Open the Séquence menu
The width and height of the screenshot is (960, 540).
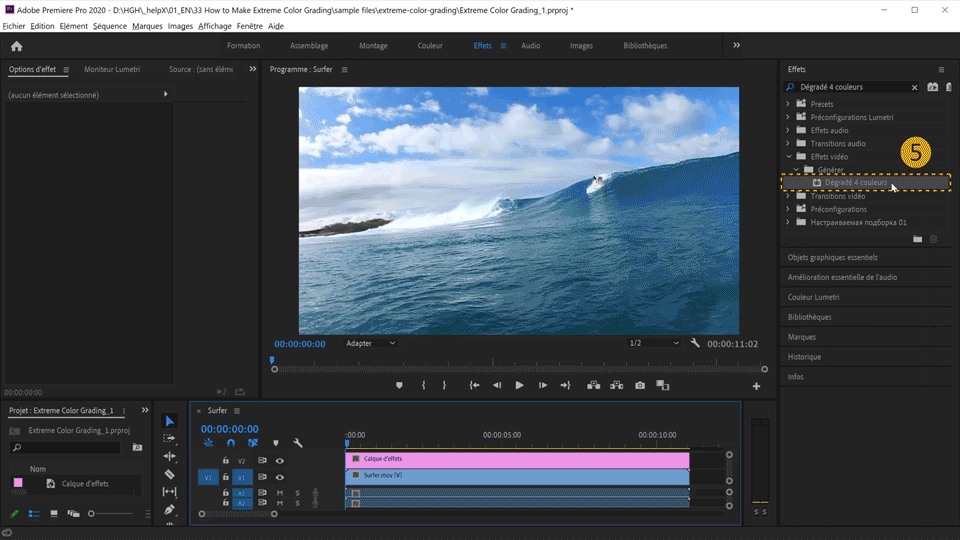coord(110,26)
